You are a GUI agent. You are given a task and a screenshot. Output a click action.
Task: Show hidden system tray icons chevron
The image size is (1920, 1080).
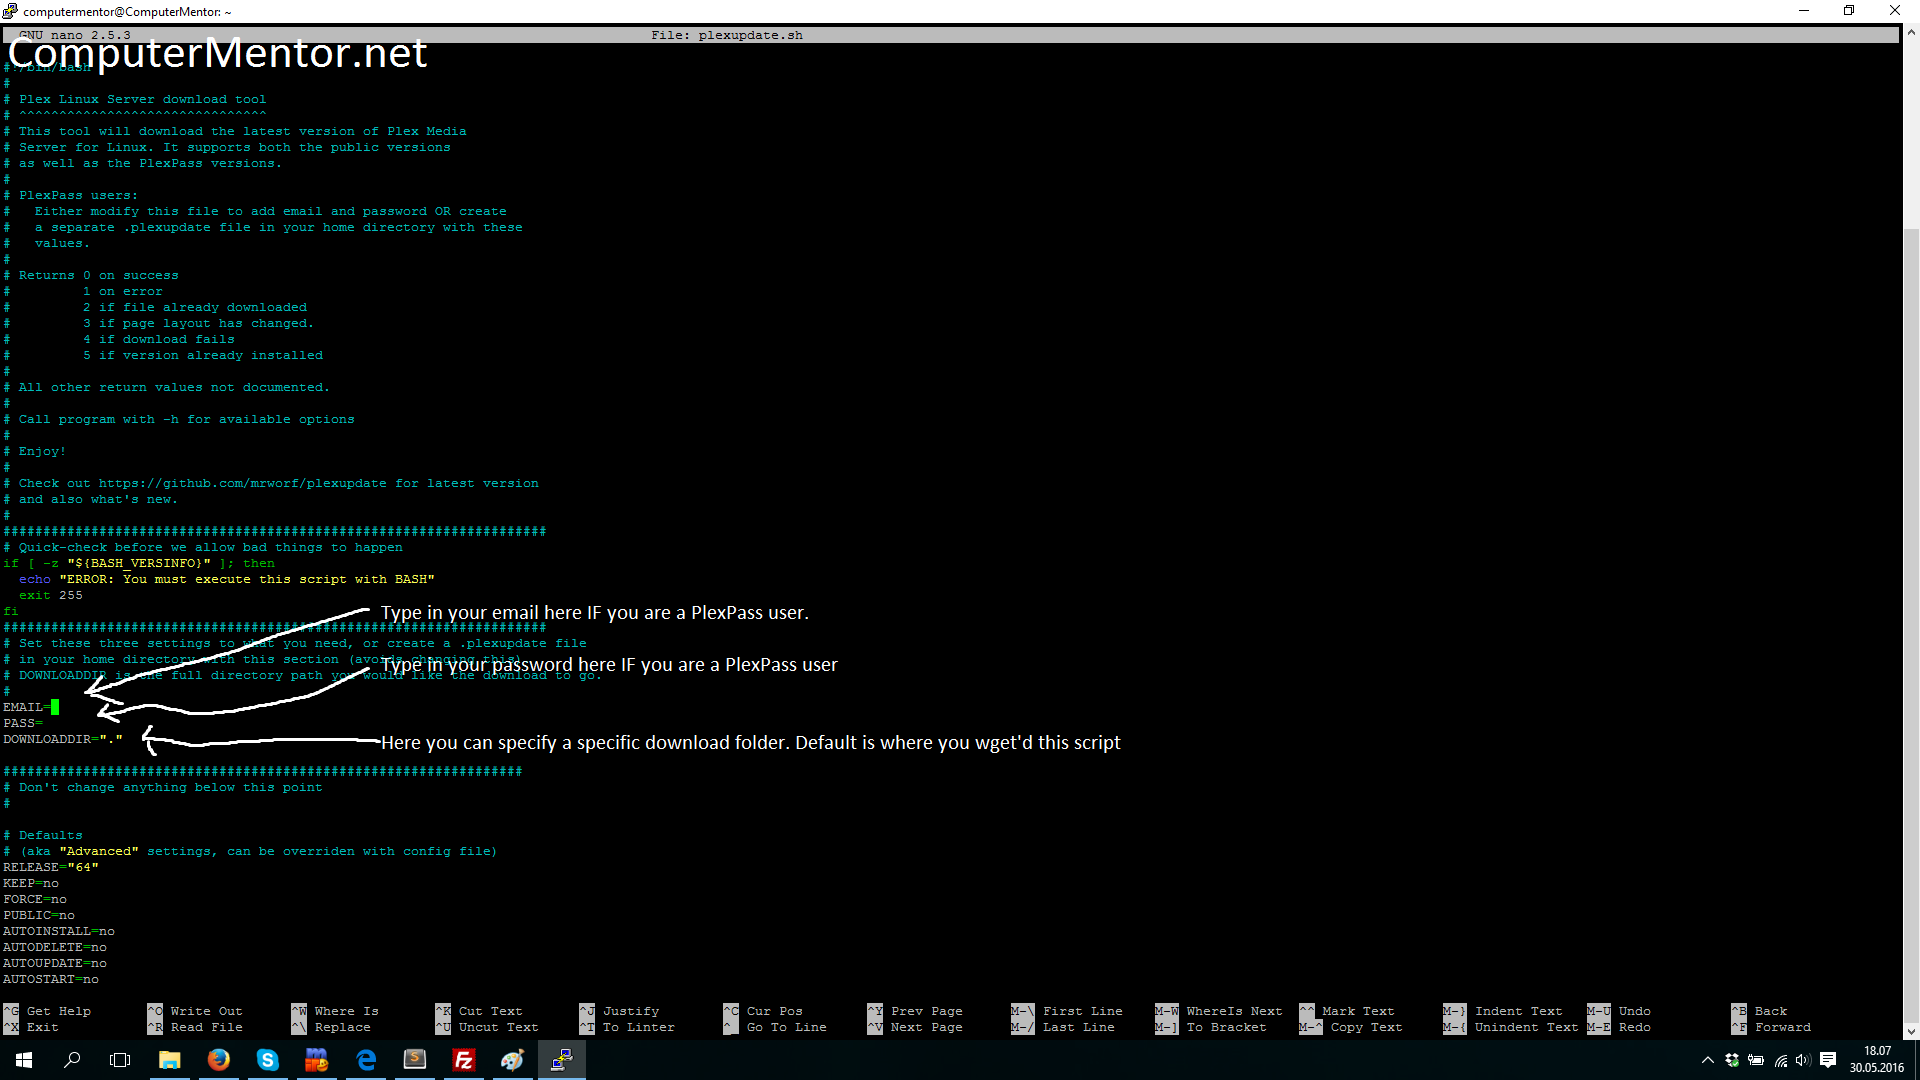point(1708,1060)
